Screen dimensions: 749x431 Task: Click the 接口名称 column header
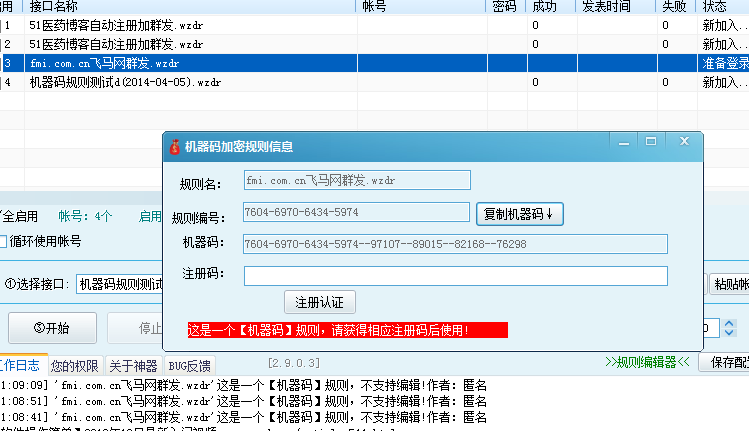pos(191,6)
